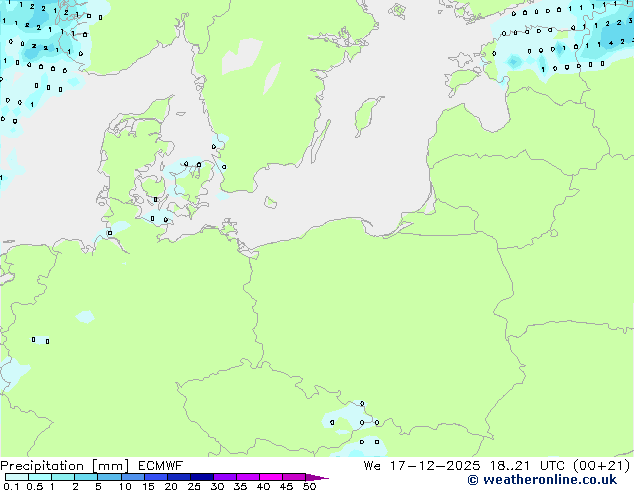Click the '40' scale label
The width and height of the screenshot is (634, 490).
[x=263, y=486]
